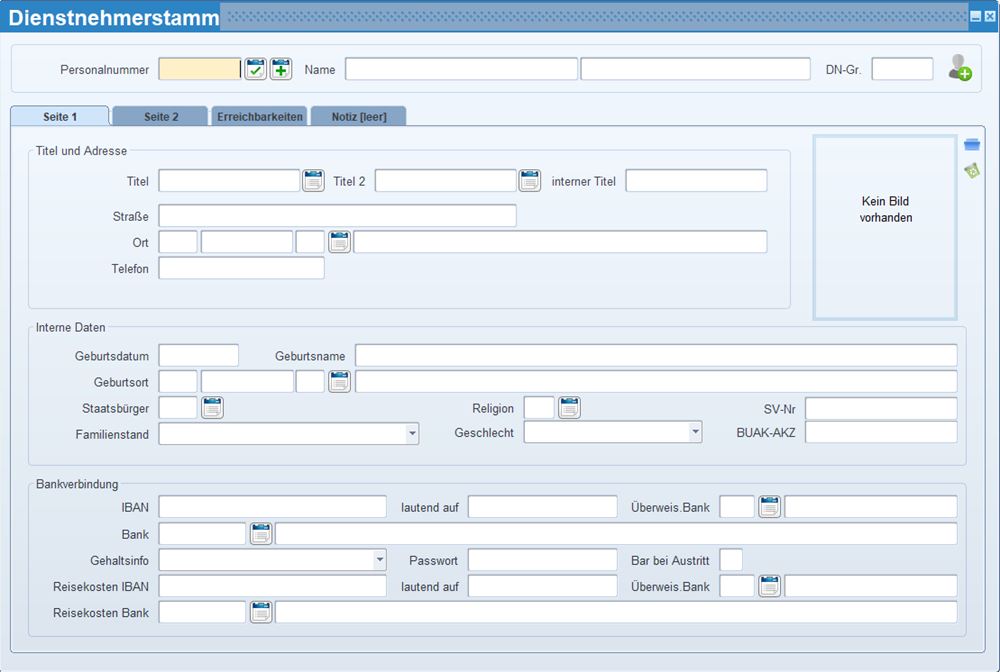Click blue scanner icon beside picture box
The height and width of the screenshot is (672, 1000).
pos(972,145)
